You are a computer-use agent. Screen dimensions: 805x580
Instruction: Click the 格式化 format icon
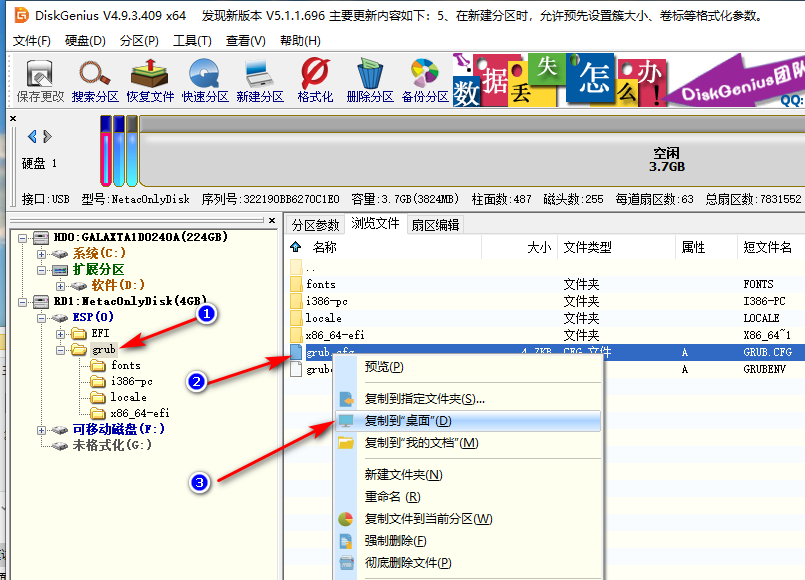[315, 81]
